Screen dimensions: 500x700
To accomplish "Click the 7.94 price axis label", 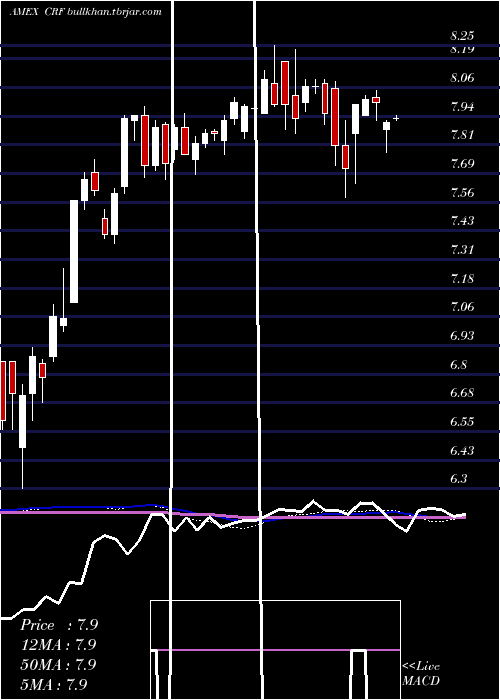I will (462, 107).
